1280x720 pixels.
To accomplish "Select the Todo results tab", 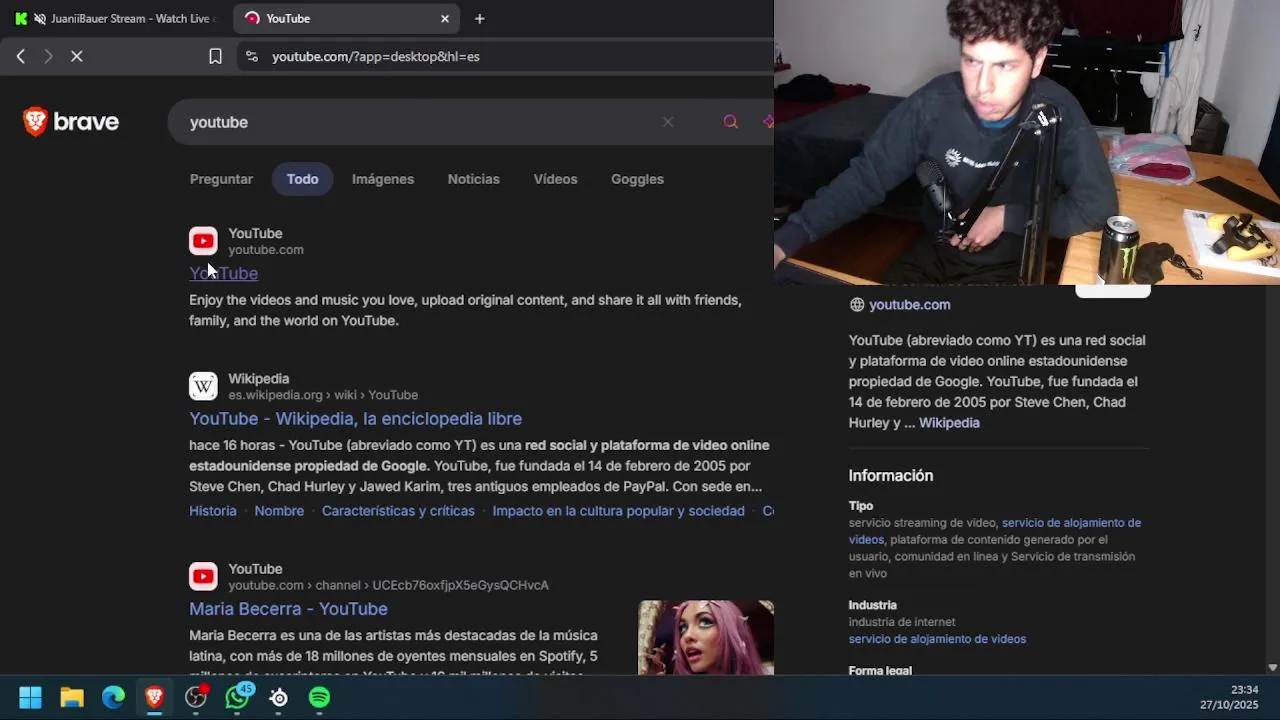I will point(302,179).
